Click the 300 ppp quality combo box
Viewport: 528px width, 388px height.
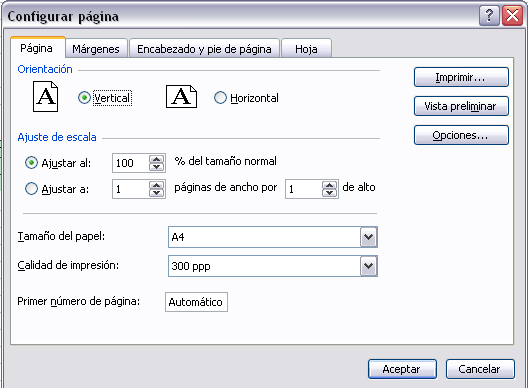tap(273, 266)
